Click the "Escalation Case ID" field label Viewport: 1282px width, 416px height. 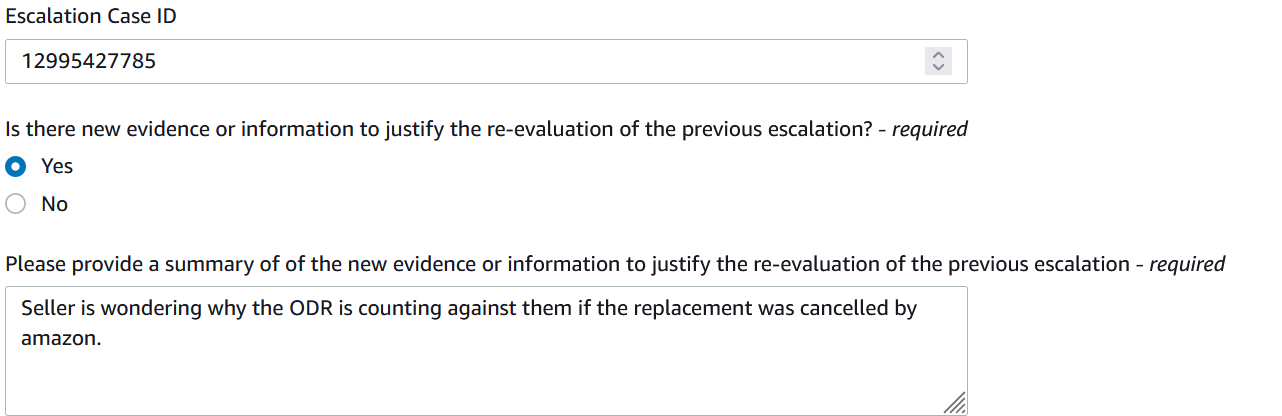[92, 16]
